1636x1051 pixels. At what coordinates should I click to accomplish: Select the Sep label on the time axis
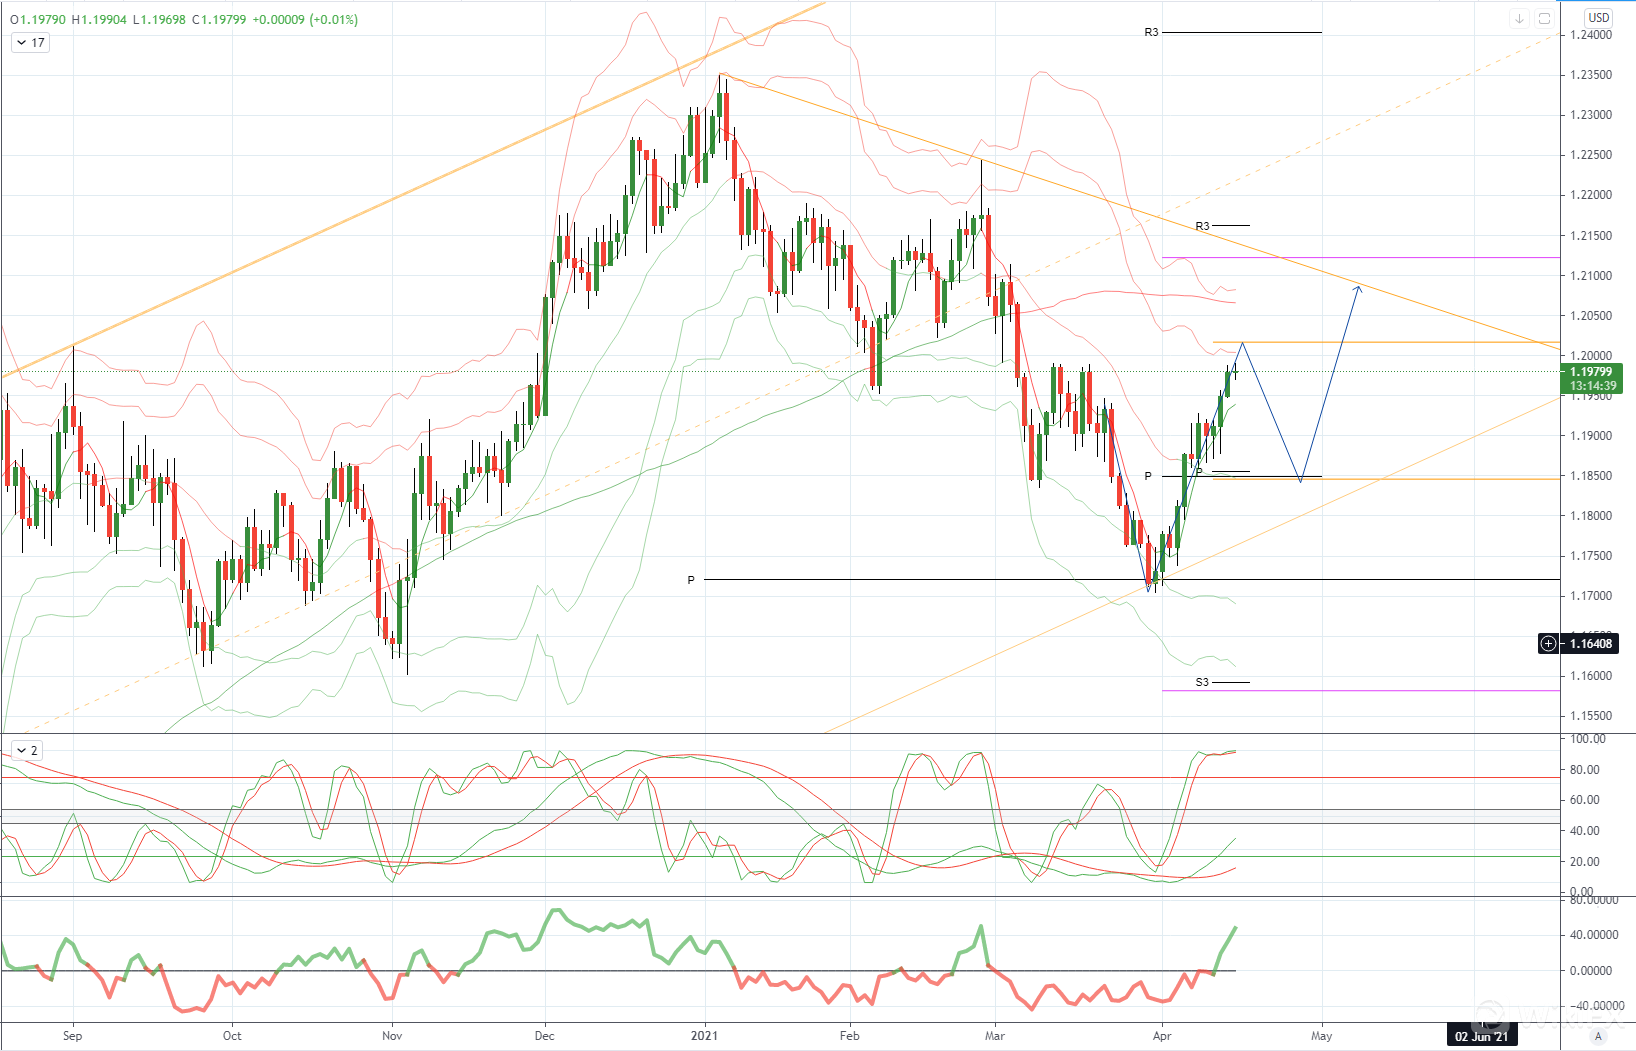[x=72, y=1036]
